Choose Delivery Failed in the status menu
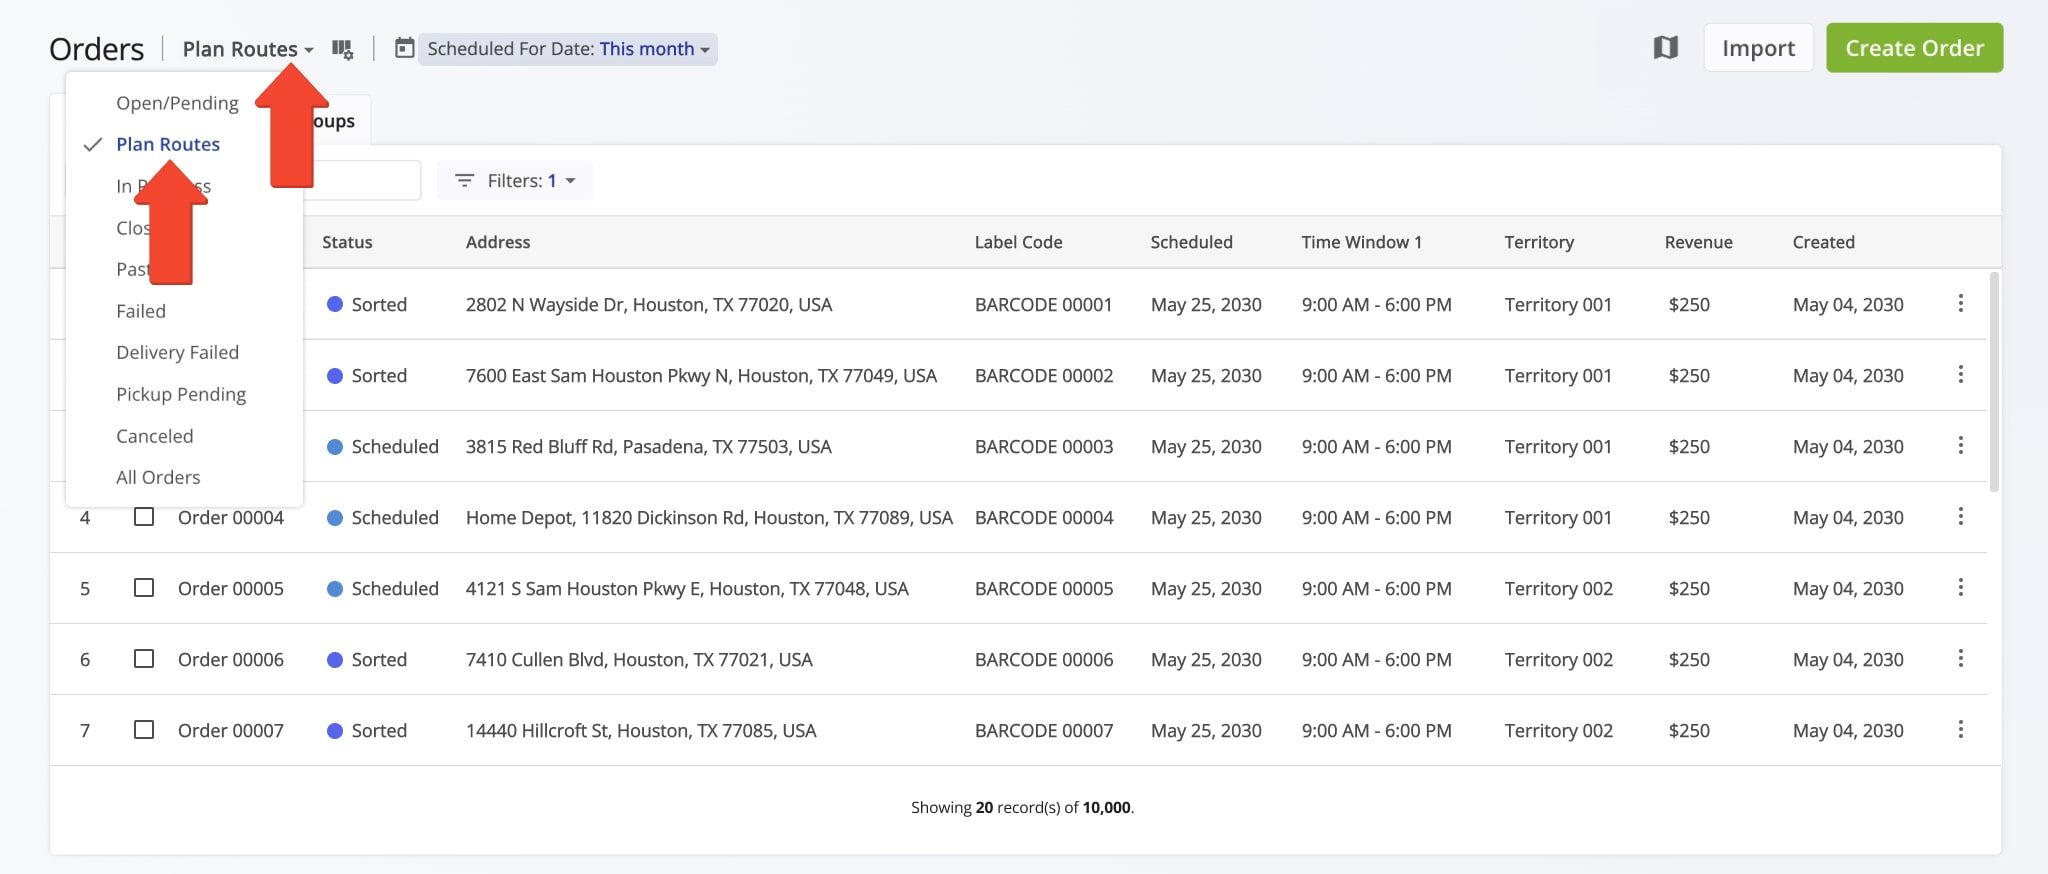 (x=177, y=352)
